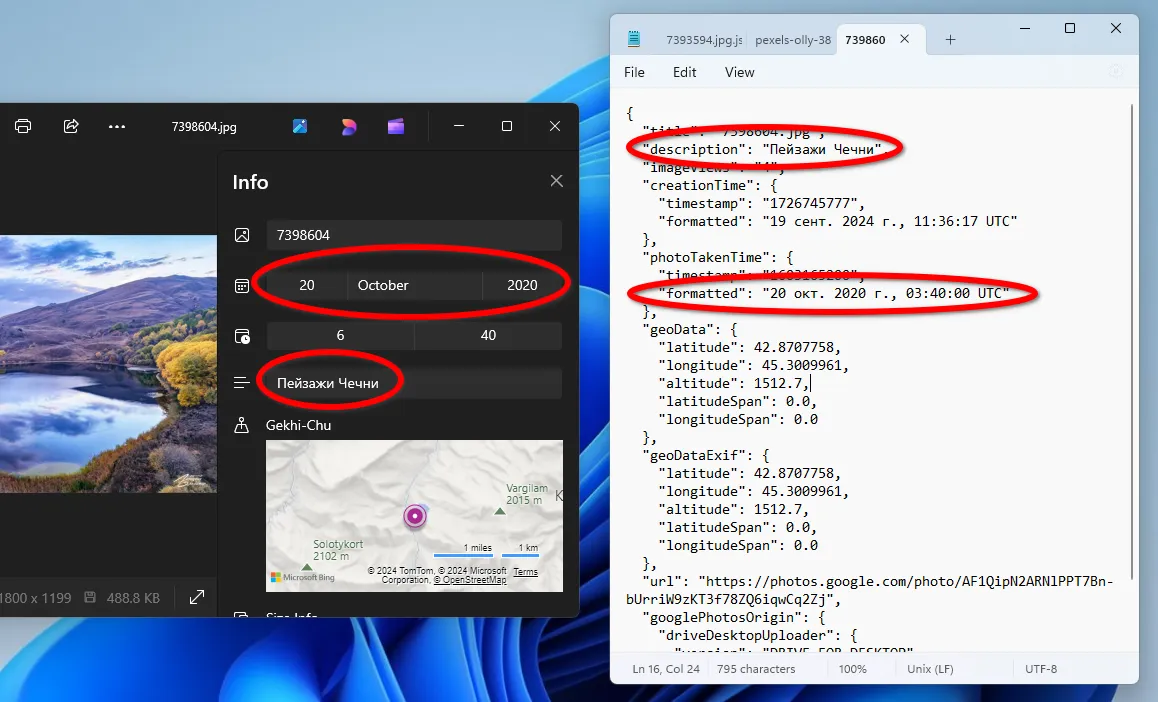Switch to the 7393594.jpg.js tab
The width and height of the screenshot is (1158, 702).
(x=703, y=40)
